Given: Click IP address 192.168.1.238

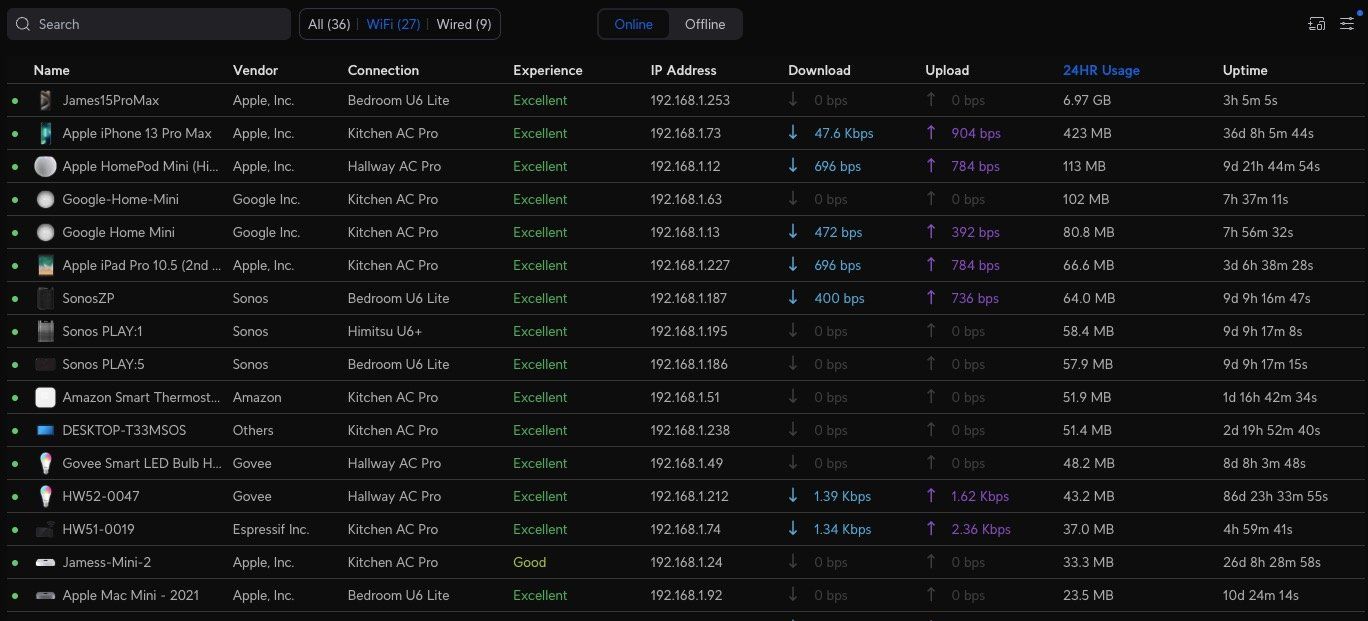Looking at the screenshot, I should 690,430.
